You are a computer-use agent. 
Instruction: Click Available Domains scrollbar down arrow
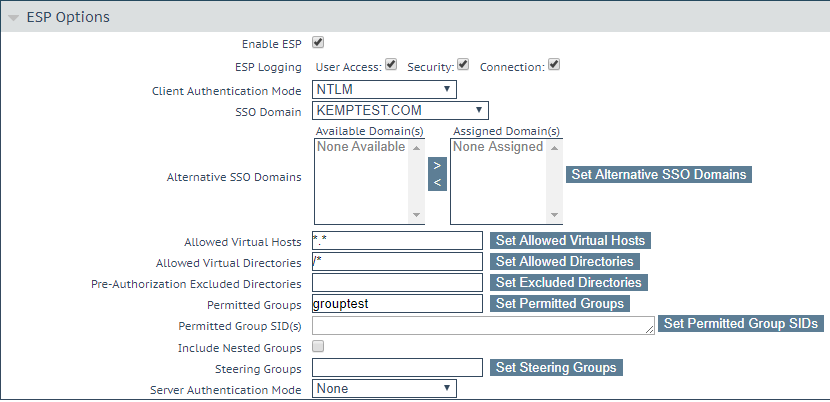click(416, 215)
